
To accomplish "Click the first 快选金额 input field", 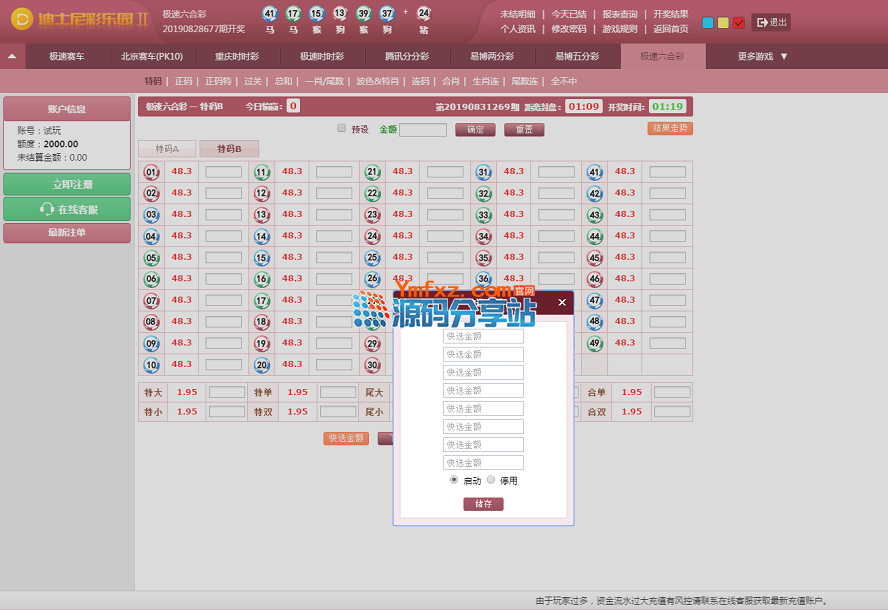I will tap(483, 337).
